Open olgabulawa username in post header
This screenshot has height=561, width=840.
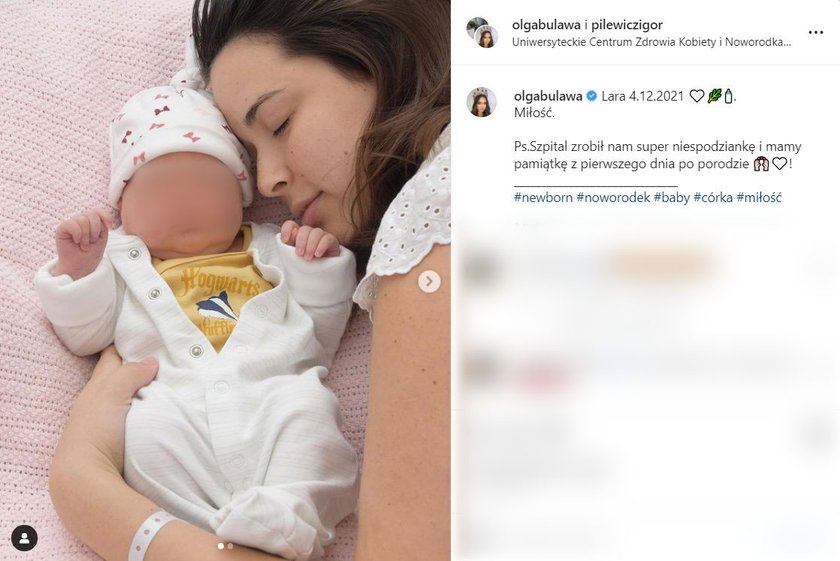[546, 25]
